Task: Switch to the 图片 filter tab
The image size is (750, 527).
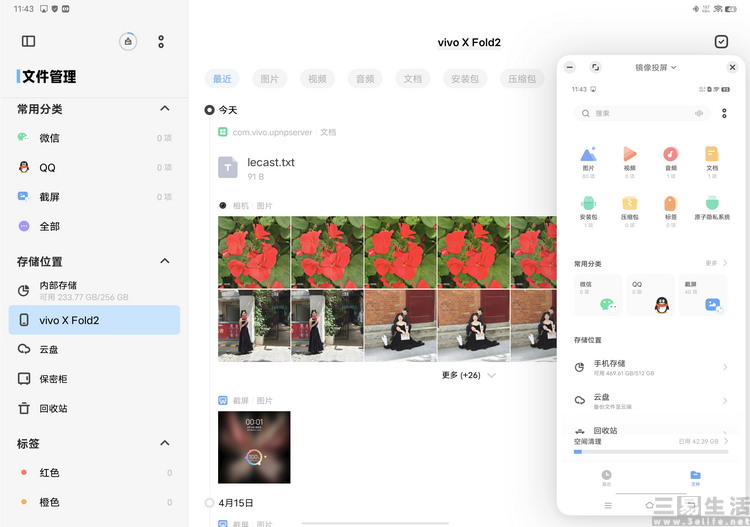Action: click(x=269, y=79)
